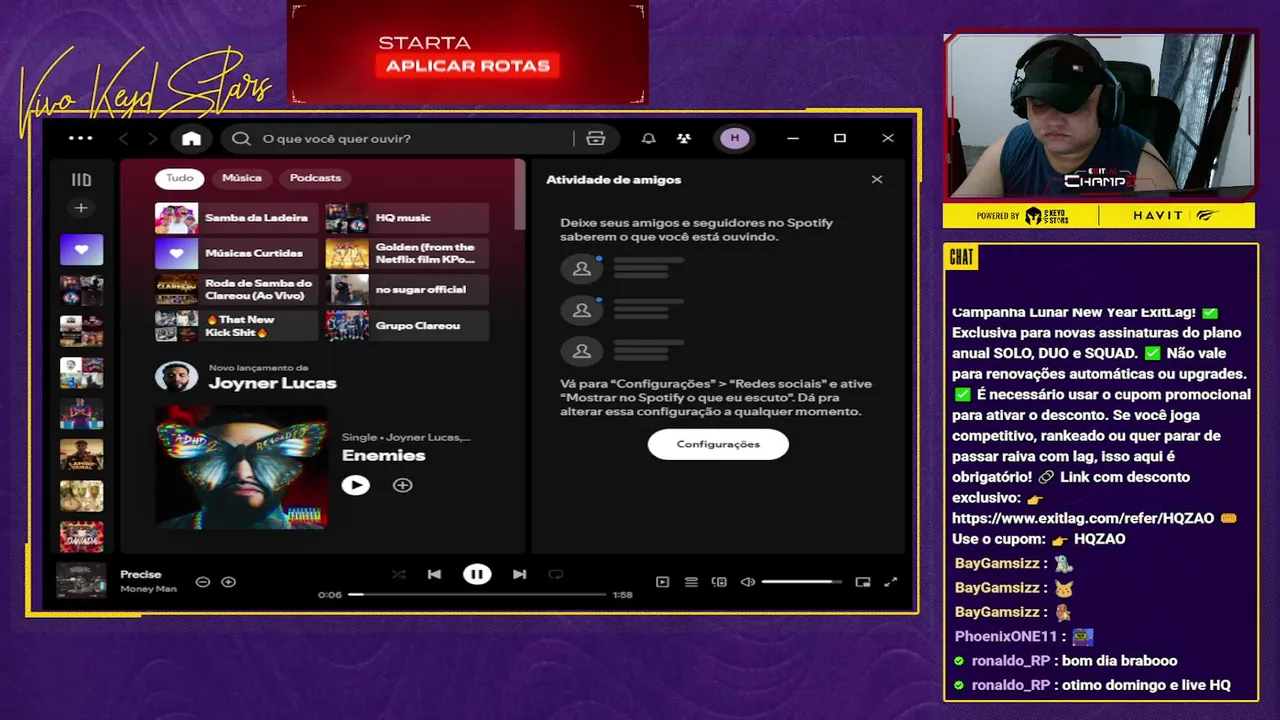The image size is (1280, 720).
Task: Go back with the left arrow
Action: point(124,138)
